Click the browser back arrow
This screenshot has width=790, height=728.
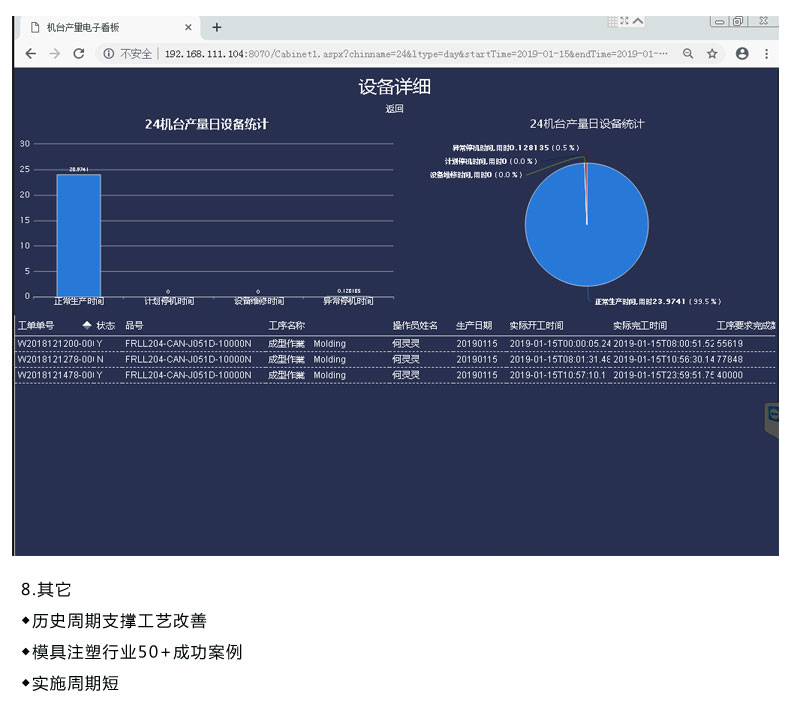pyautogui.click(x=30, y=54)
